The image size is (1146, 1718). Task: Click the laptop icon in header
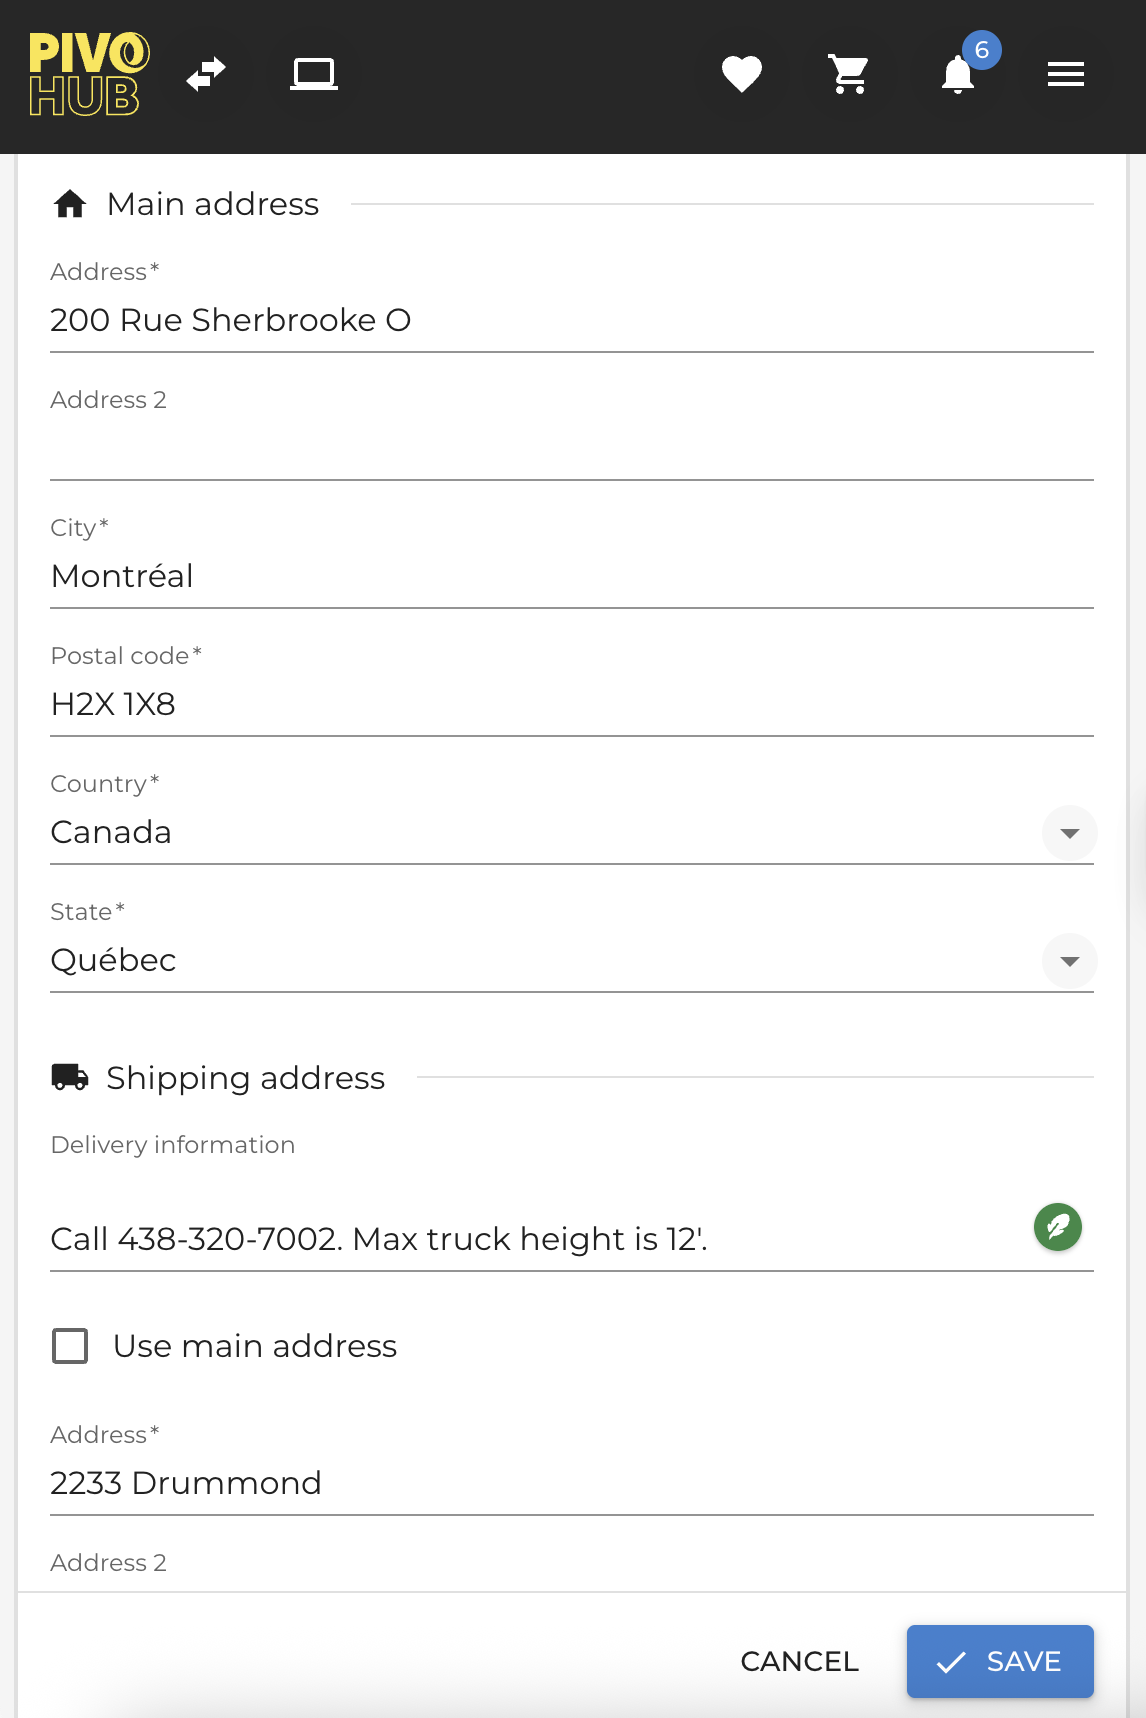tap(313, 74)
